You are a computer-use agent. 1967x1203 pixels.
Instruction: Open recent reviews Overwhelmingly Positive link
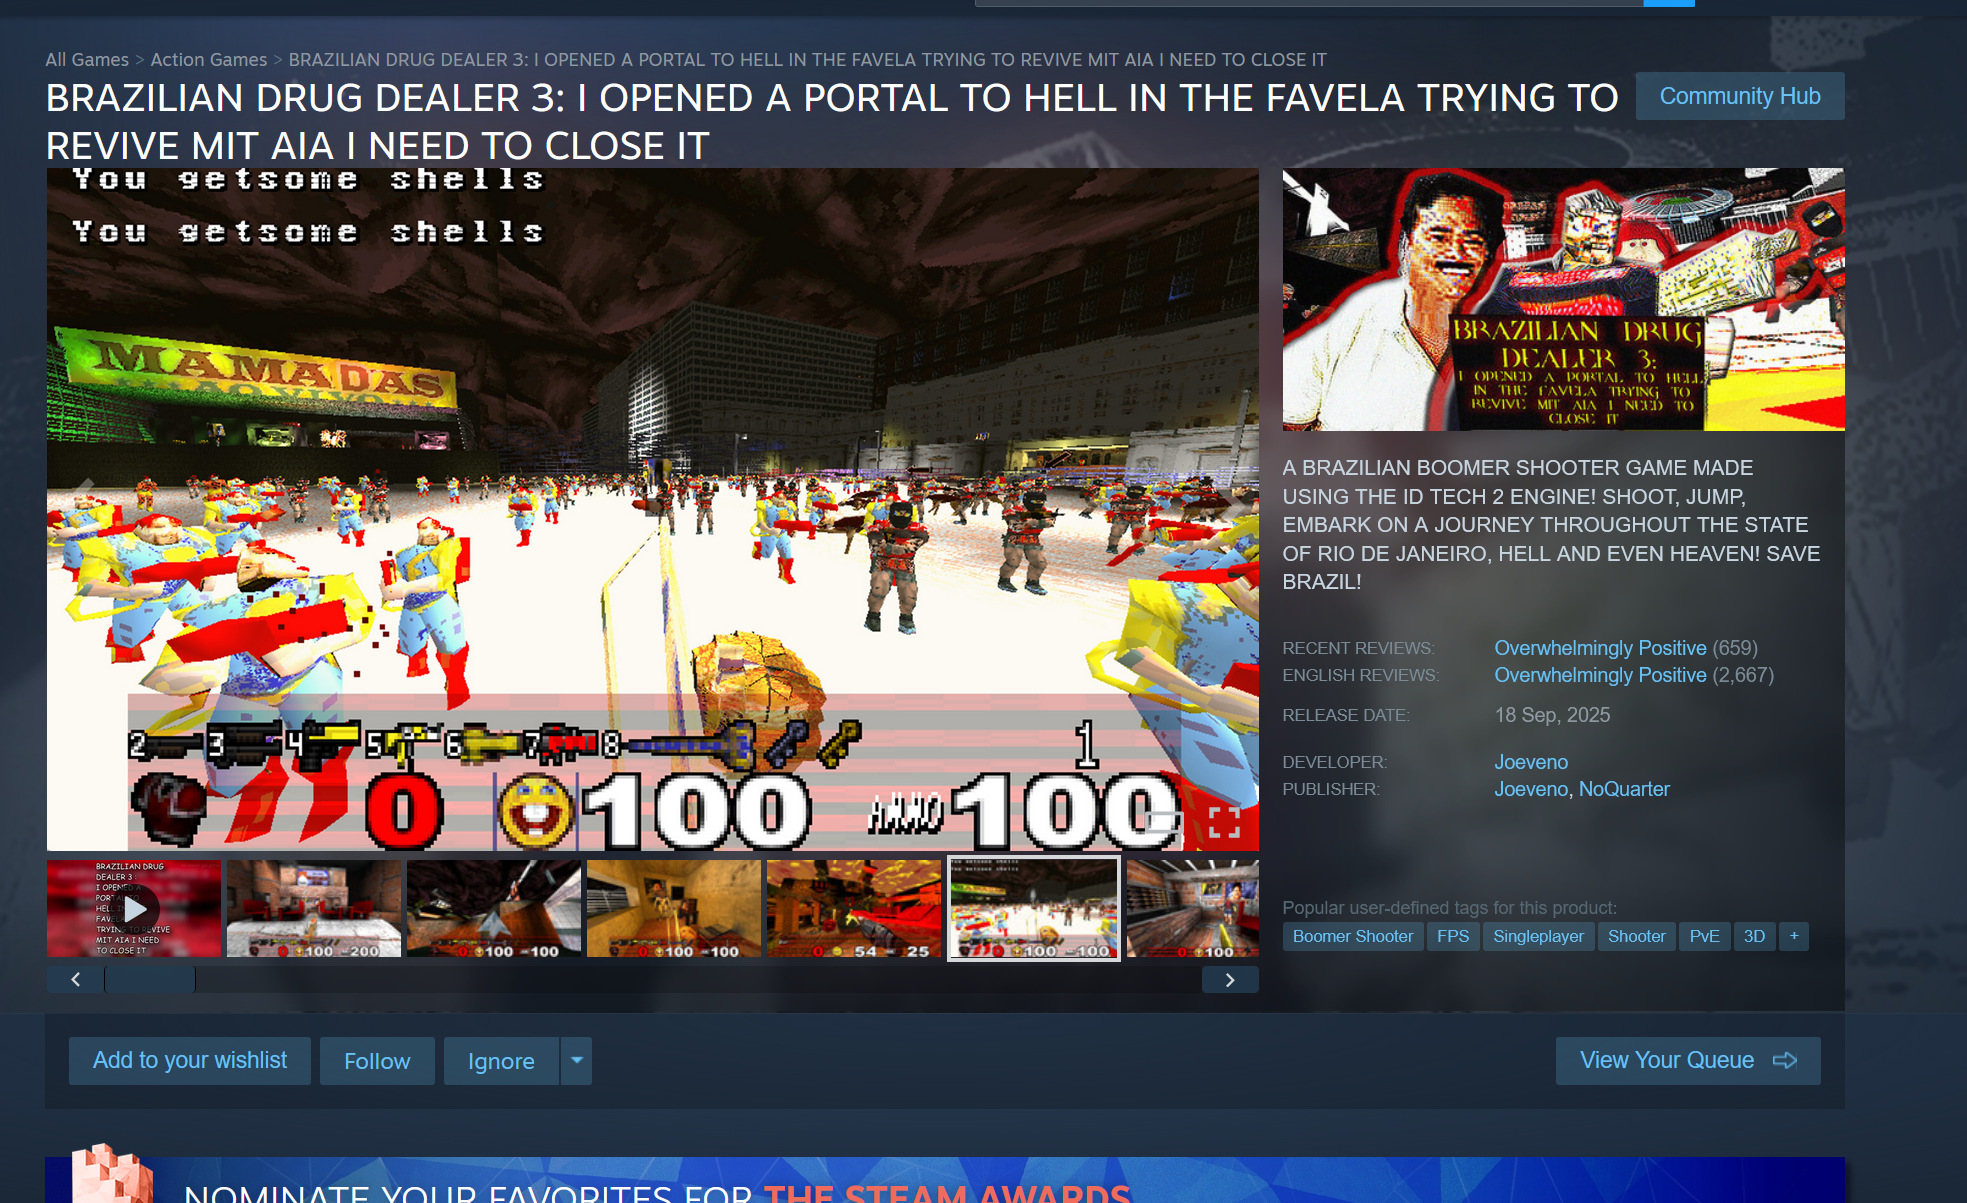click(1599, 648)
